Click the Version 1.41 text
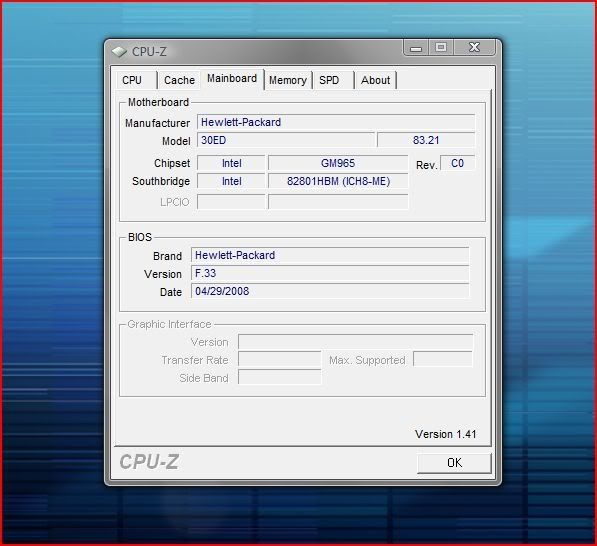This screenshot has width=597, height=546. click(x=445, y=434)
